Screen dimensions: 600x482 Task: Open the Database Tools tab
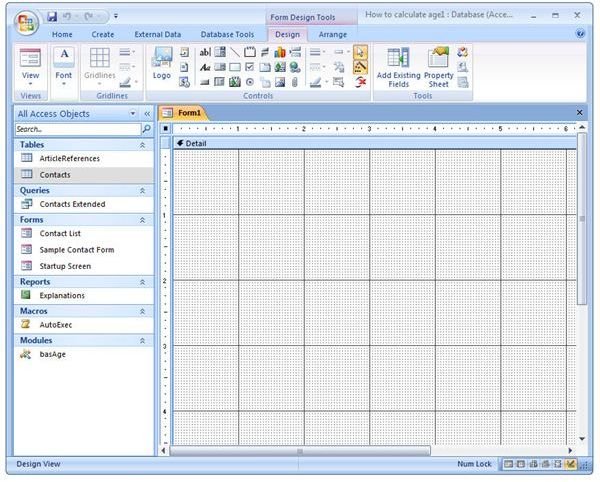tap(227, 34)
